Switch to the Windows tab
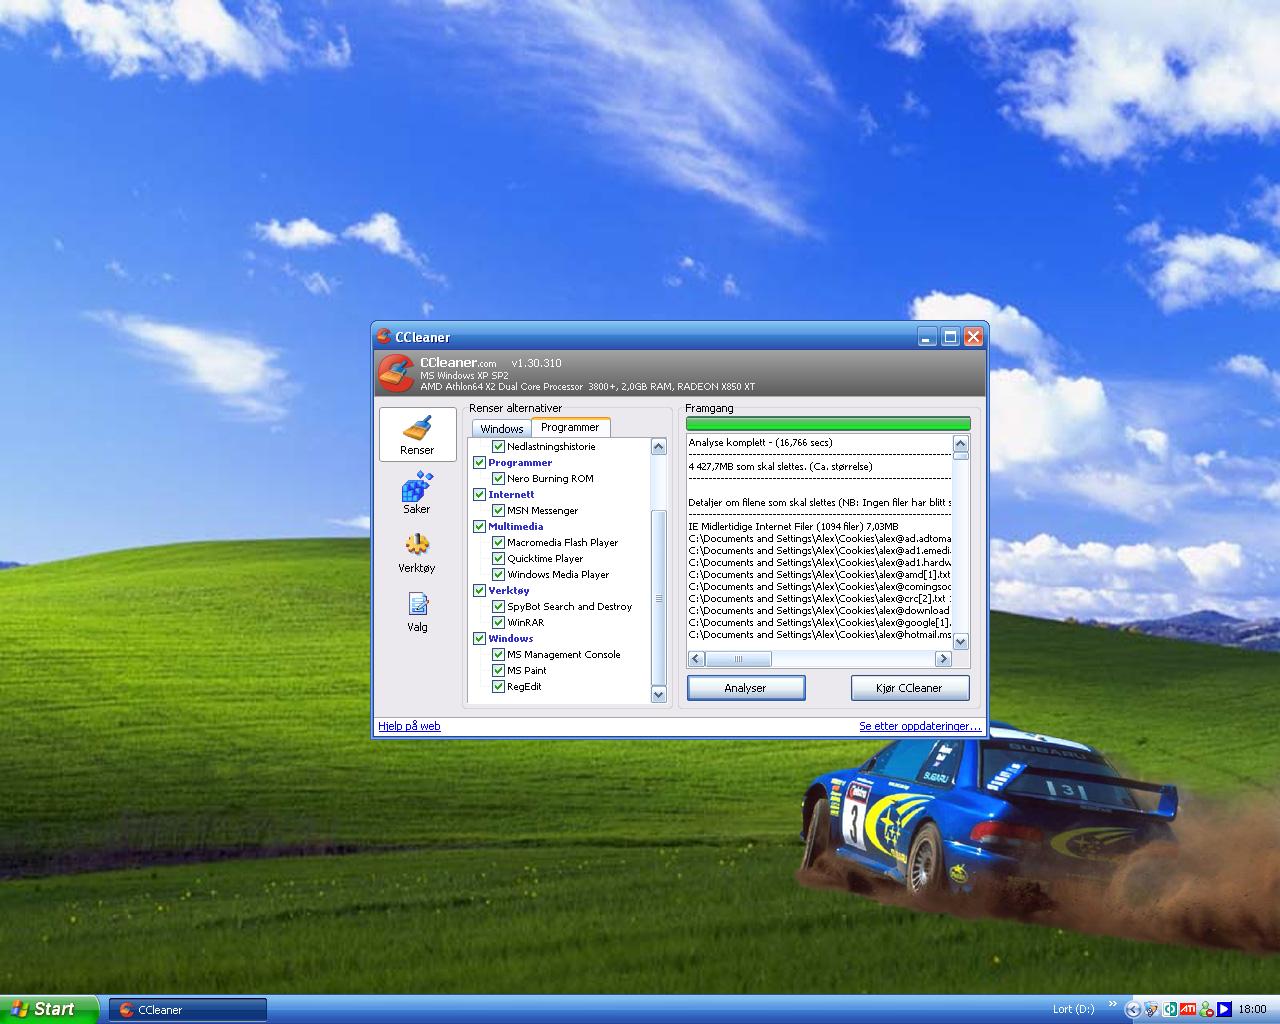This screenshot has height=1024, width=1280. tap(501, 428)
